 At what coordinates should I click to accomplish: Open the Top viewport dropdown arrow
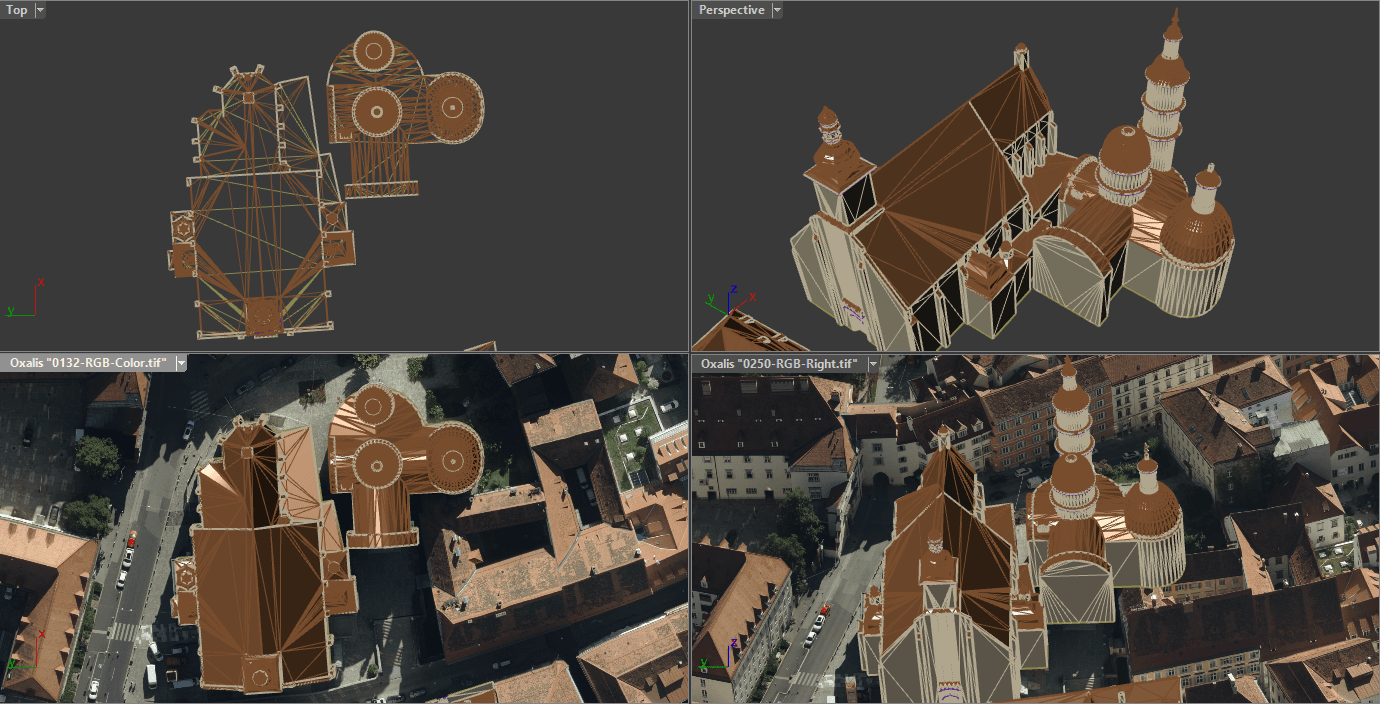pyautogui.click(x=40, y=10)
